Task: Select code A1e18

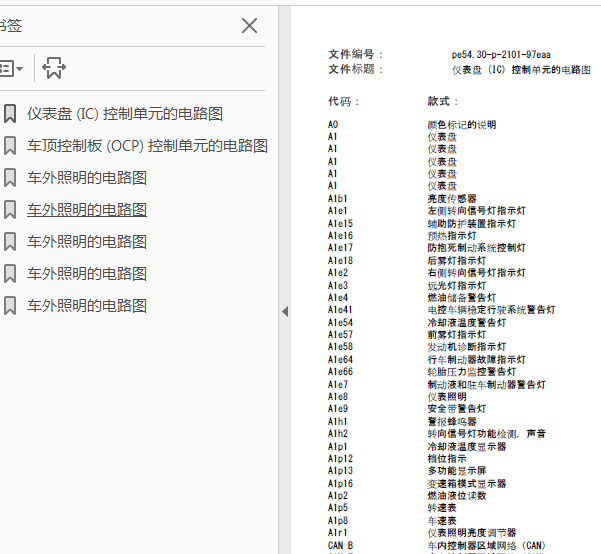Action: pyautogui.click(x=340, y=260)
